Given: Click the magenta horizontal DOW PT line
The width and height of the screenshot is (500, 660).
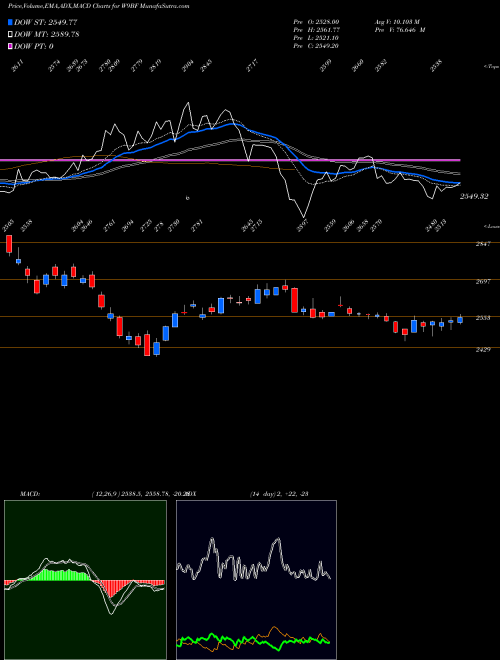Looking at the screenshot, I should [x=230, y=160].
